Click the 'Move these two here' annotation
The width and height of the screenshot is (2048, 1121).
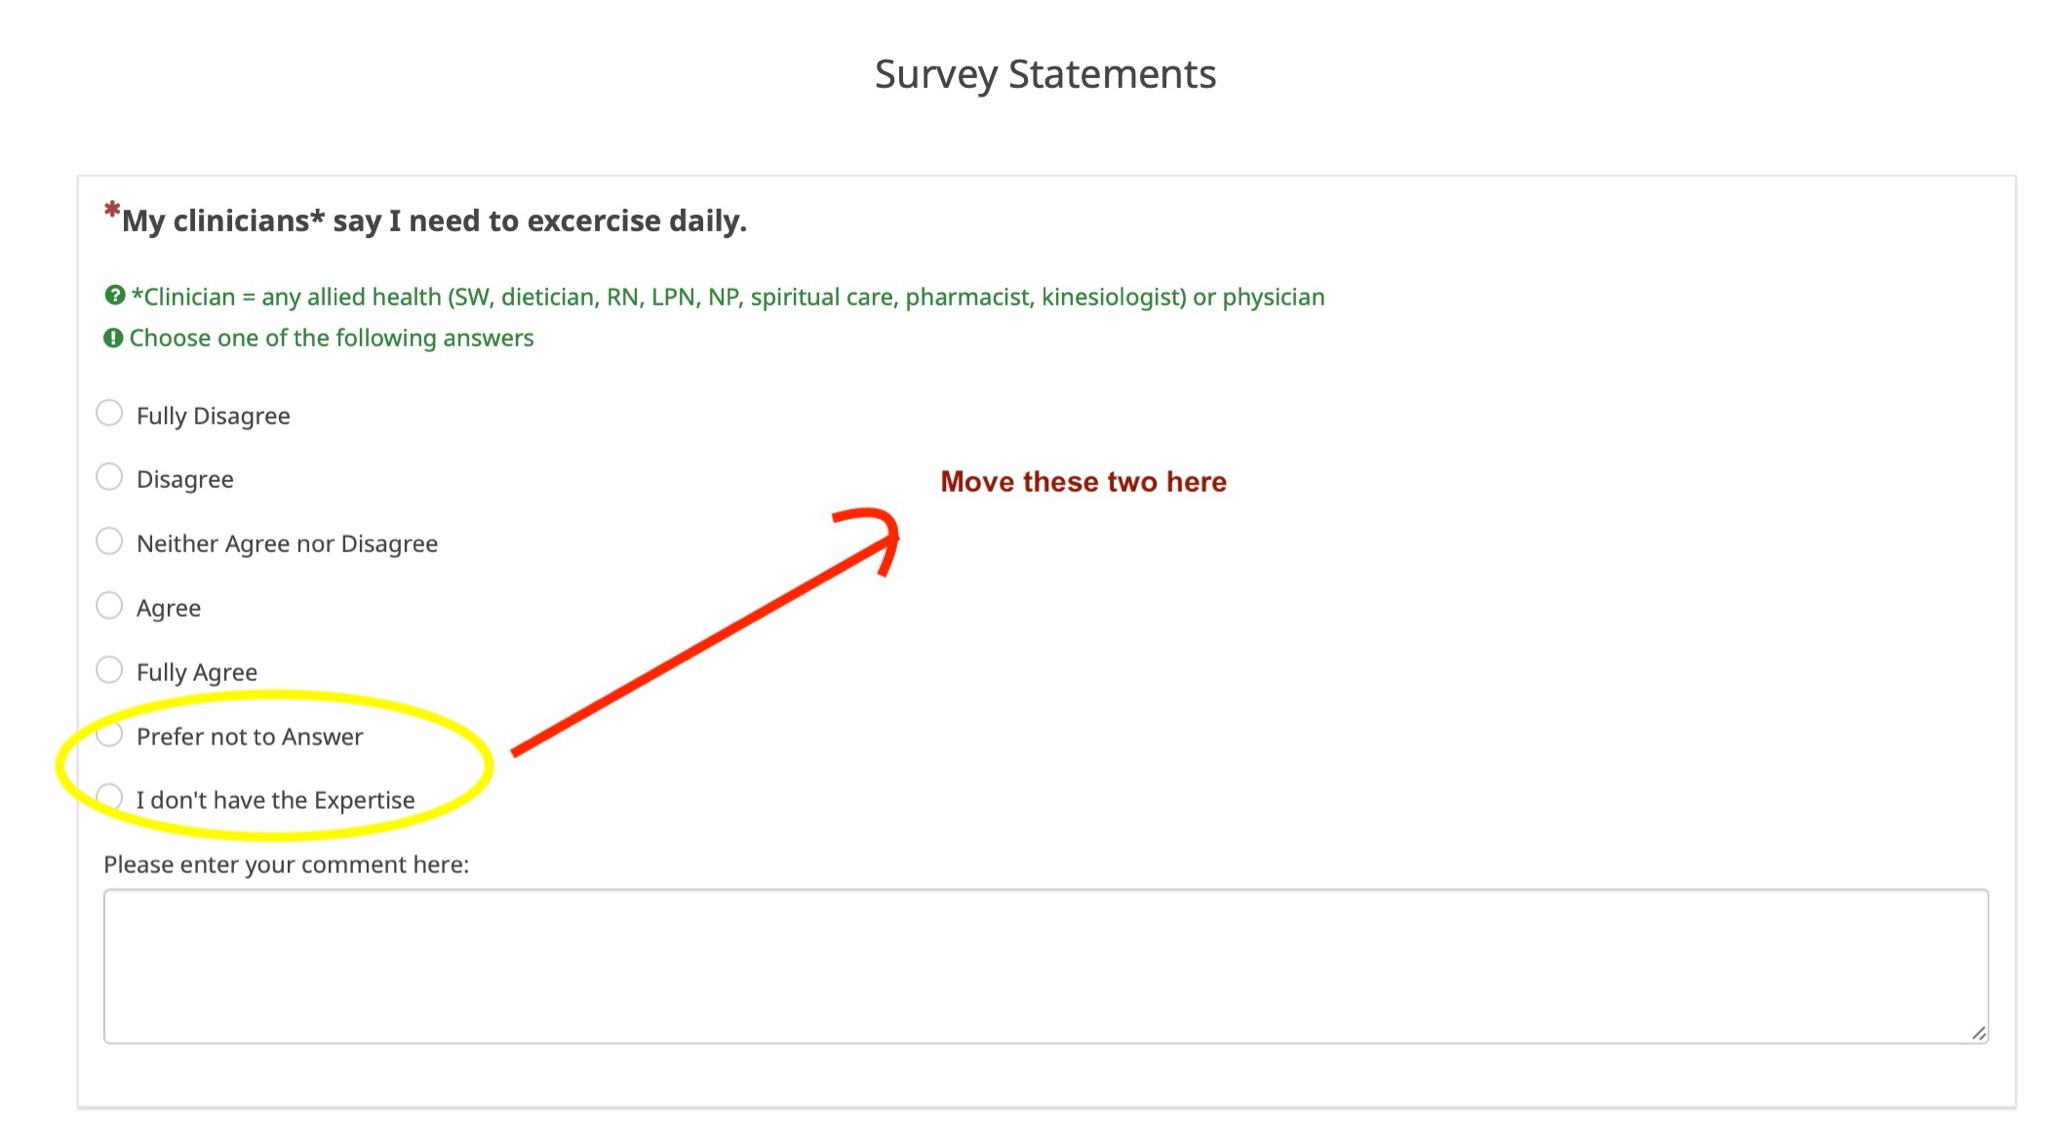[x=1083, y=482]
